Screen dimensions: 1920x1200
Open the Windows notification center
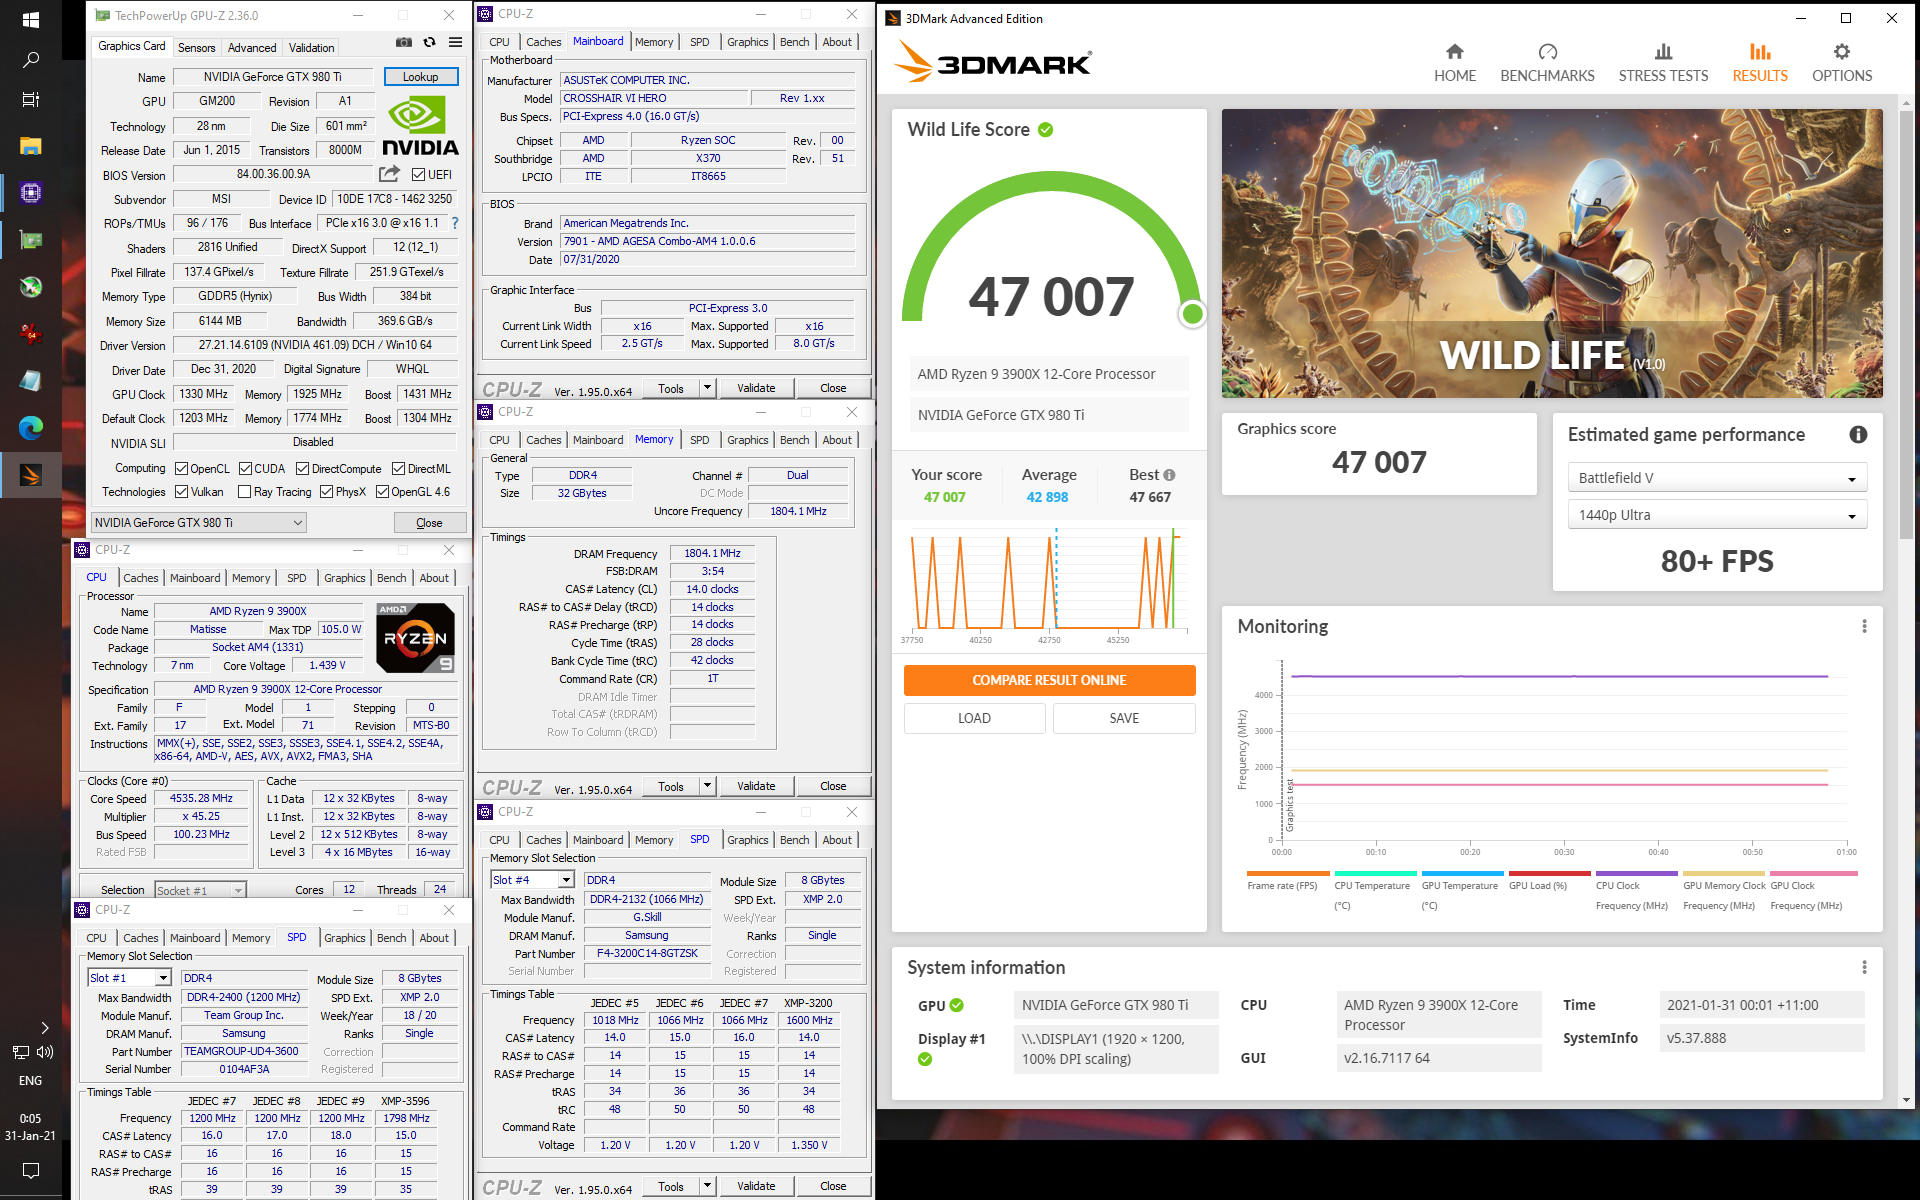click(x=30, y=1170)
